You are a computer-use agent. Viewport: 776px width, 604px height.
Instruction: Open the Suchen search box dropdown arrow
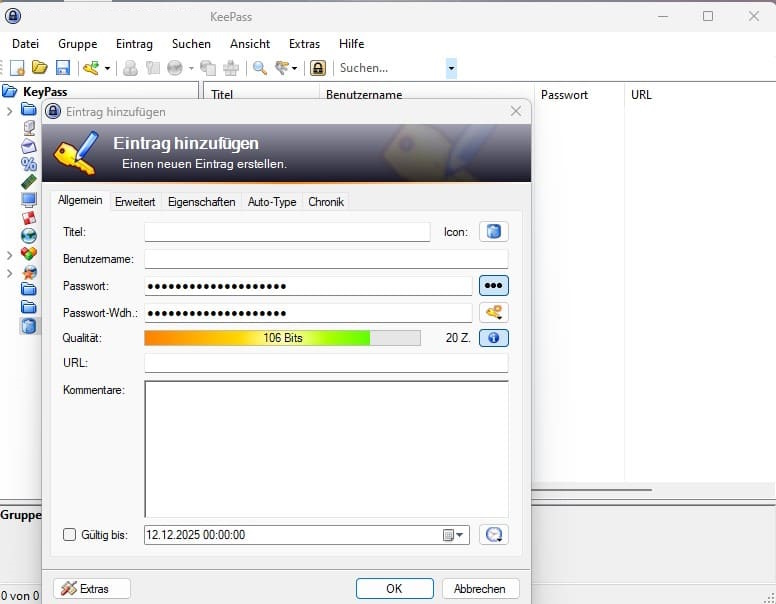451,68
